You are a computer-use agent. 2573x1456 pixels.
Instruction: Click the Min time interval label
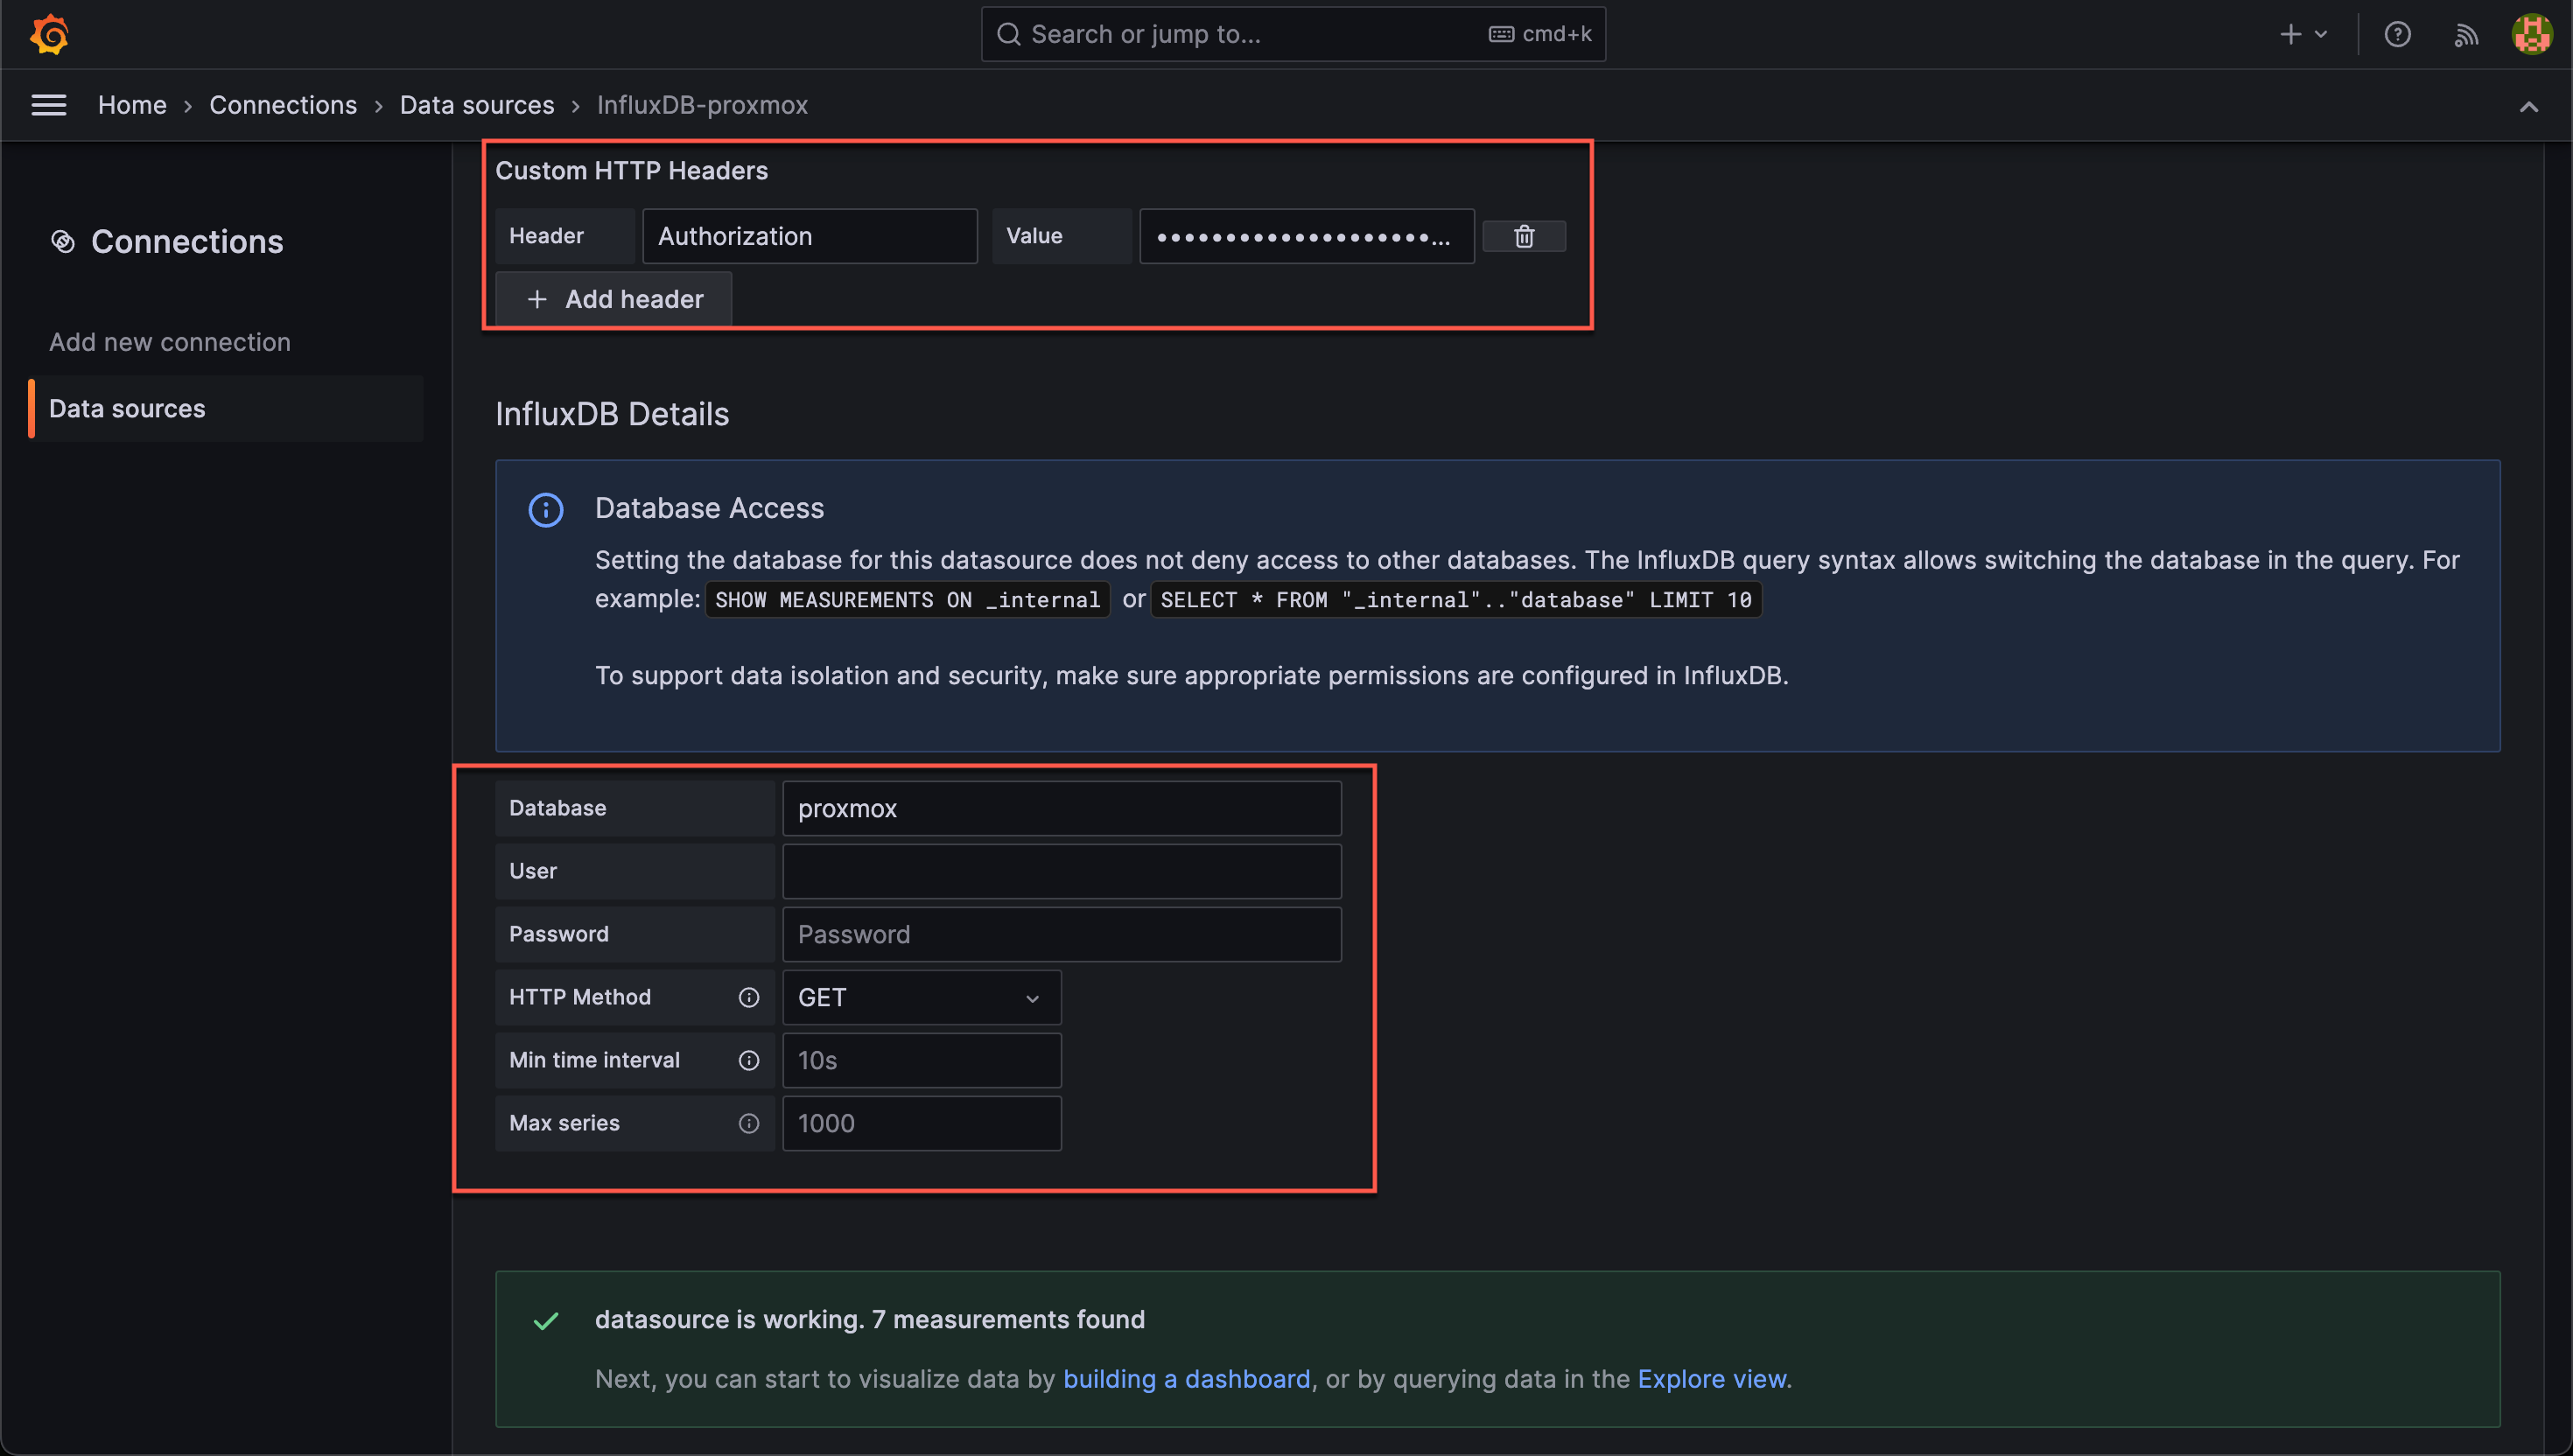pyautogui.click(x=594, y=1060)
